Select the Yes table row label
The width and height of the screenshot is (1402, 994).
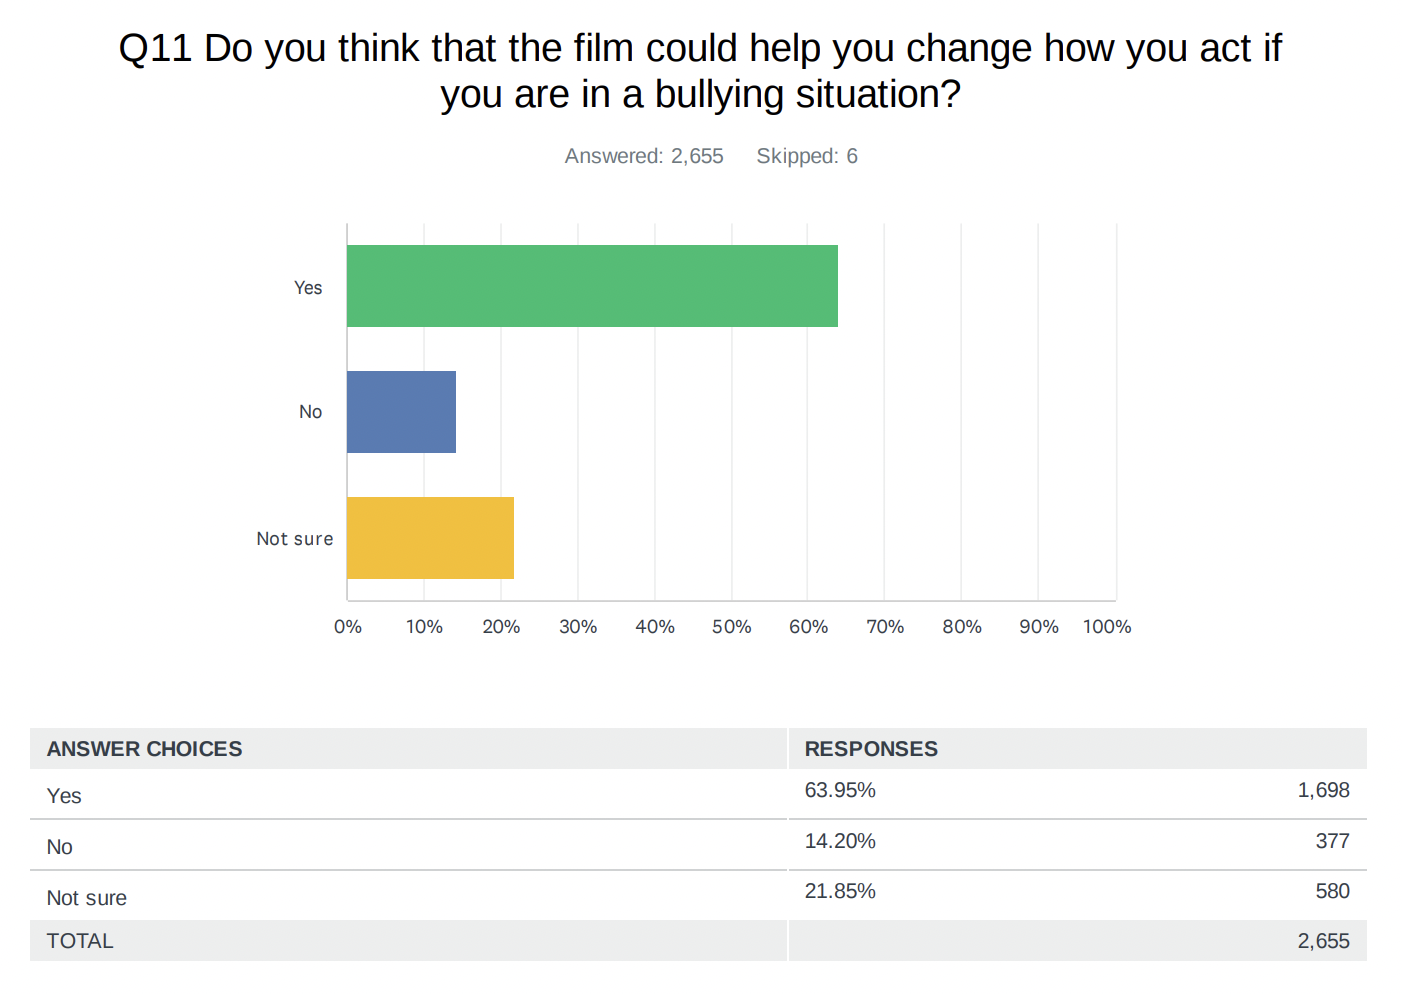64,796
